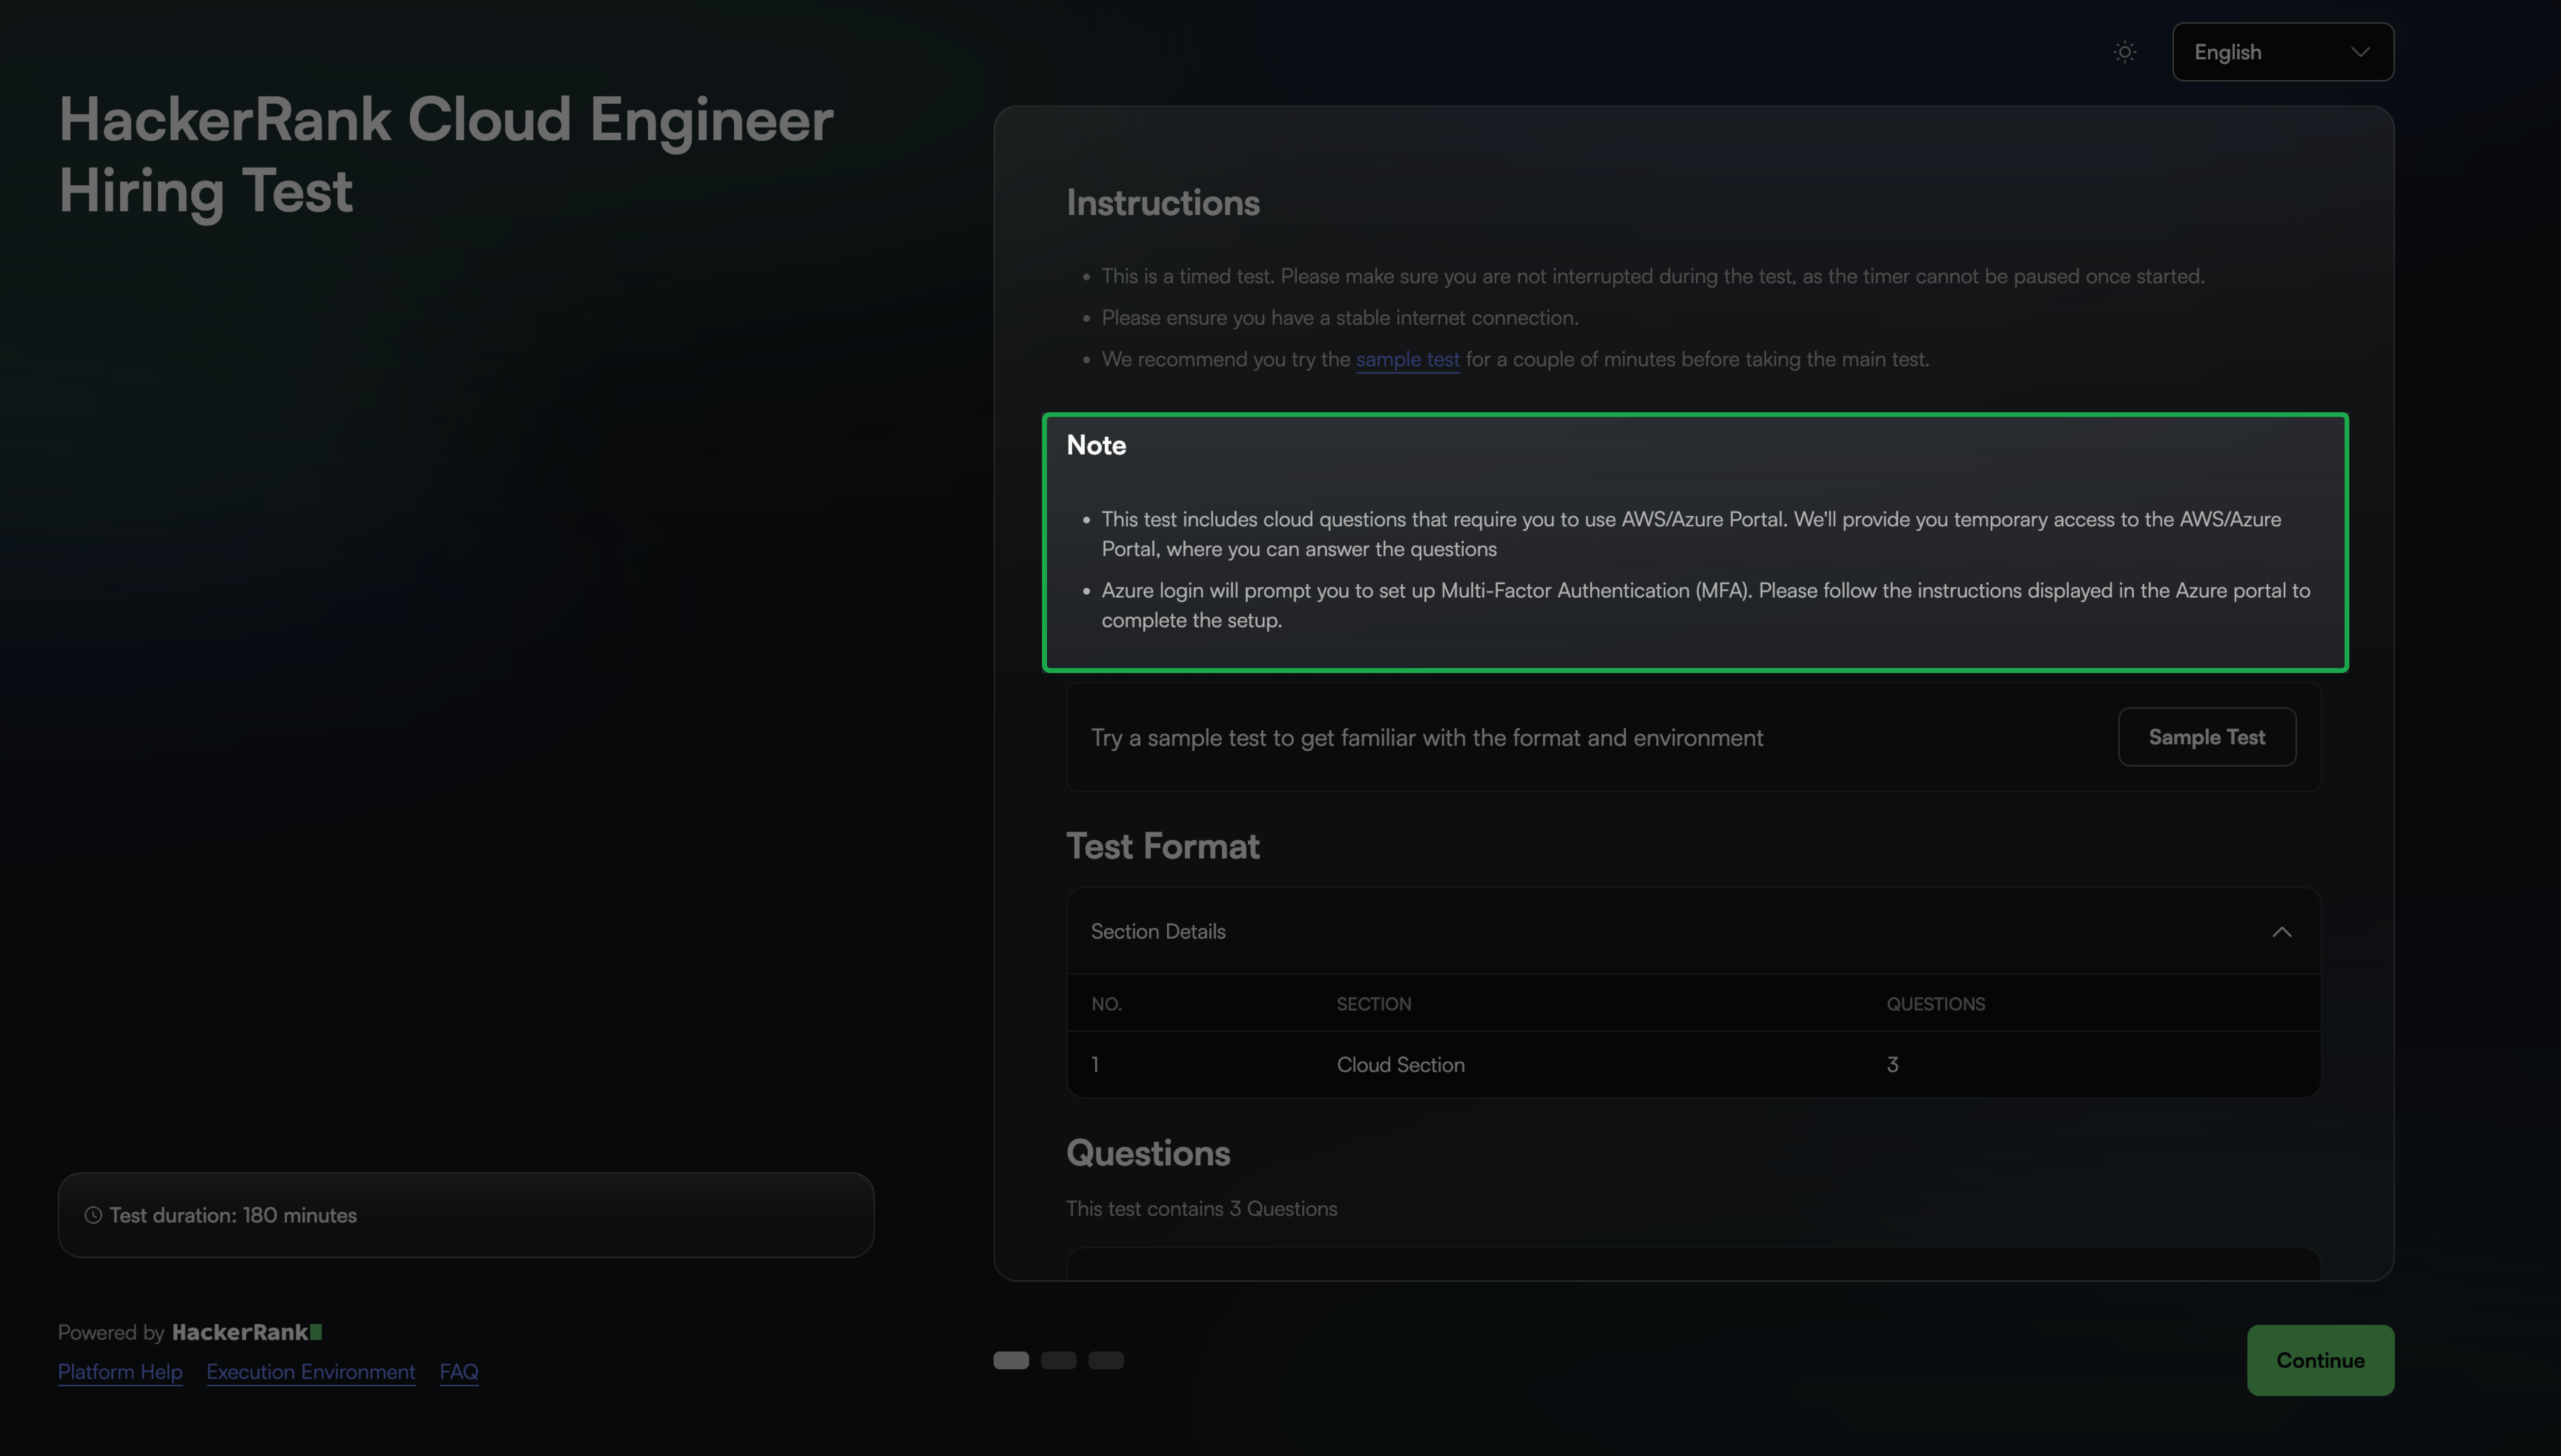Viewport: 2561px width, 1456px height.
Task: Click the QUESTIONS column header
Action: 1935,1004
